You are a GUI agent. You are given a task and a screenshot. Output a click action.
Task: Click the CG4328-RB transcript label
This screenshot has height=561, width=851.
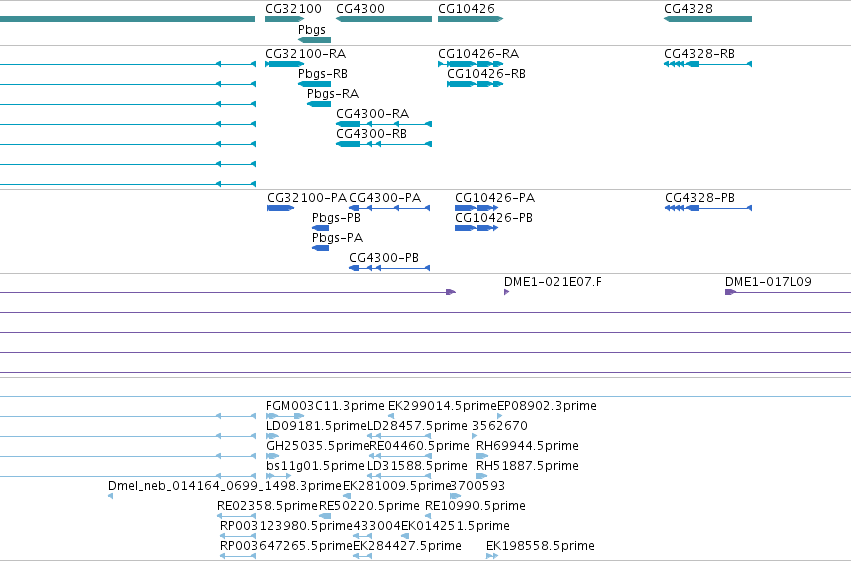[x=700, y=54]
